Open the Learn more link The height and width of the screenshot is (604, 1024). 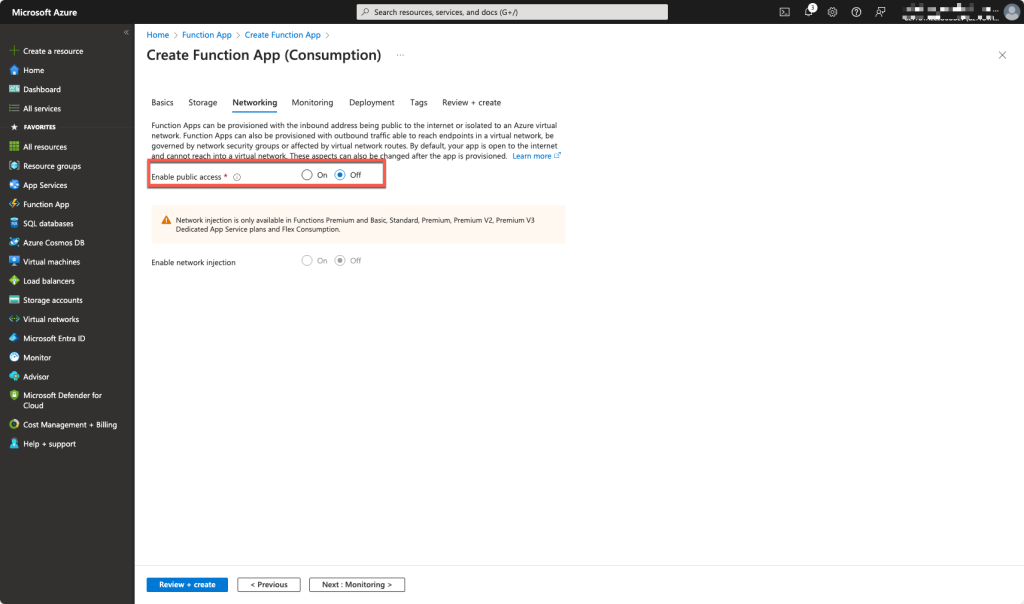point(536,156)
